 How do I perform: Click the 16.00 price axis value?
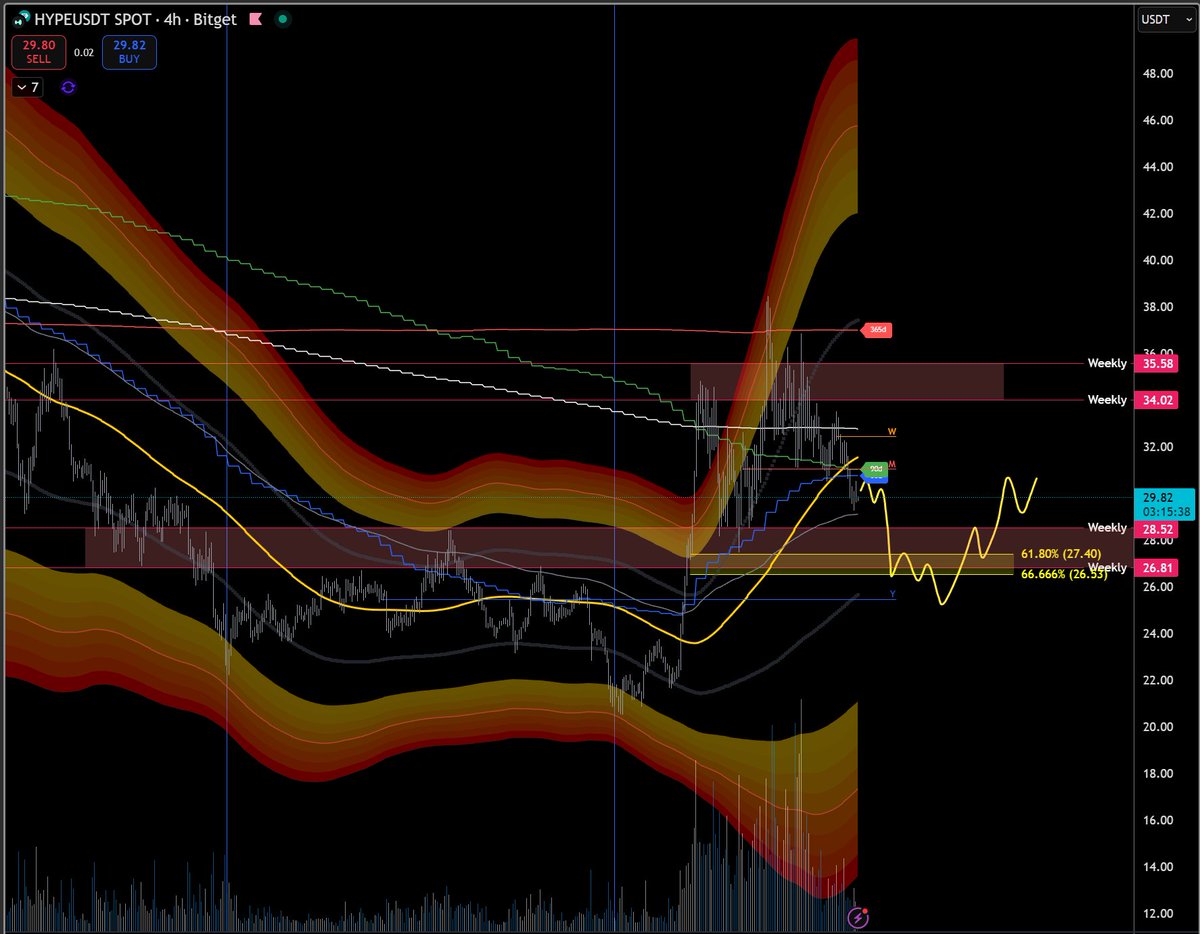pos(1159,820)
